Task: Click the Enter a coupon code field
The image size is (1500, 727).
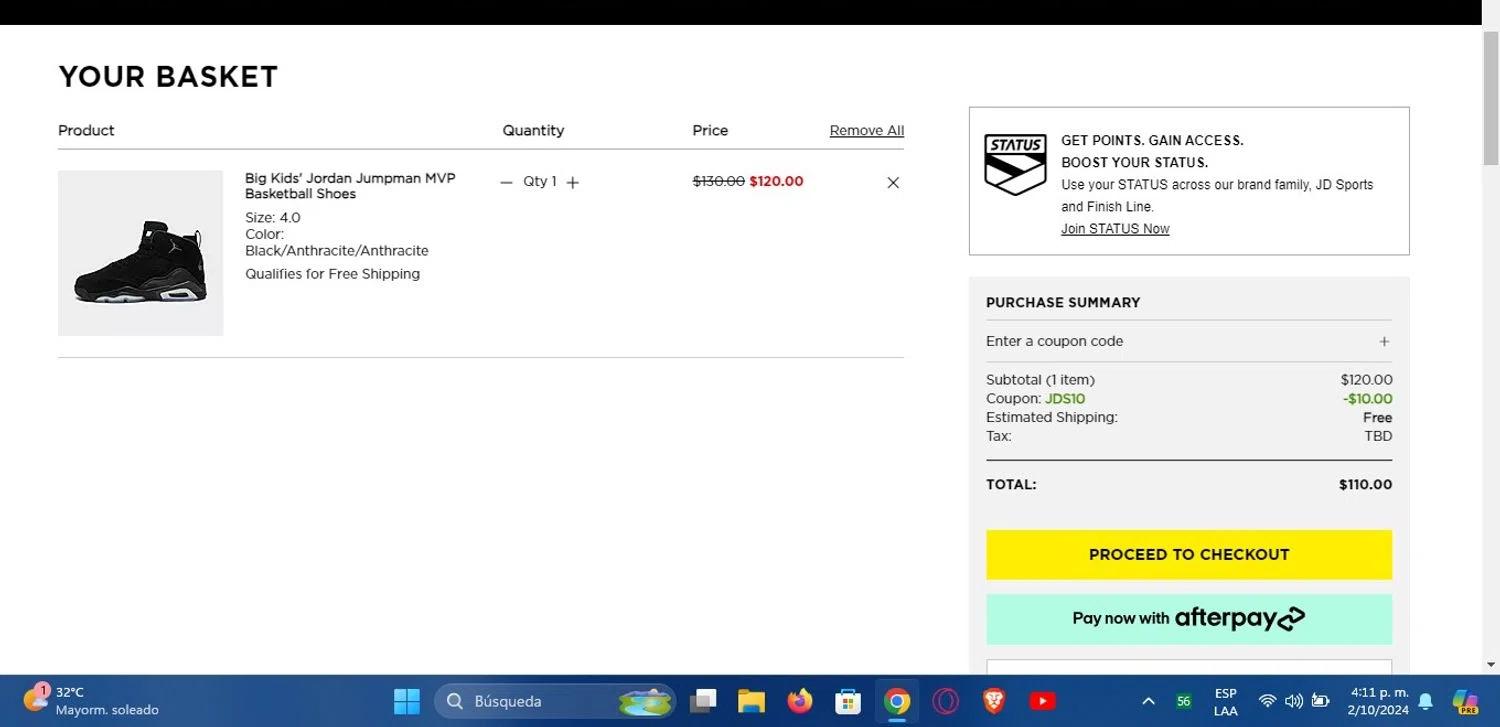Action: coord(1189,341)
